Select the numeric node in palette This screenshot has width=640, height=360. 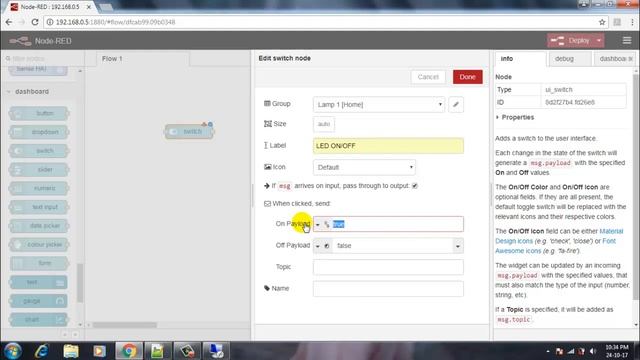39,189
